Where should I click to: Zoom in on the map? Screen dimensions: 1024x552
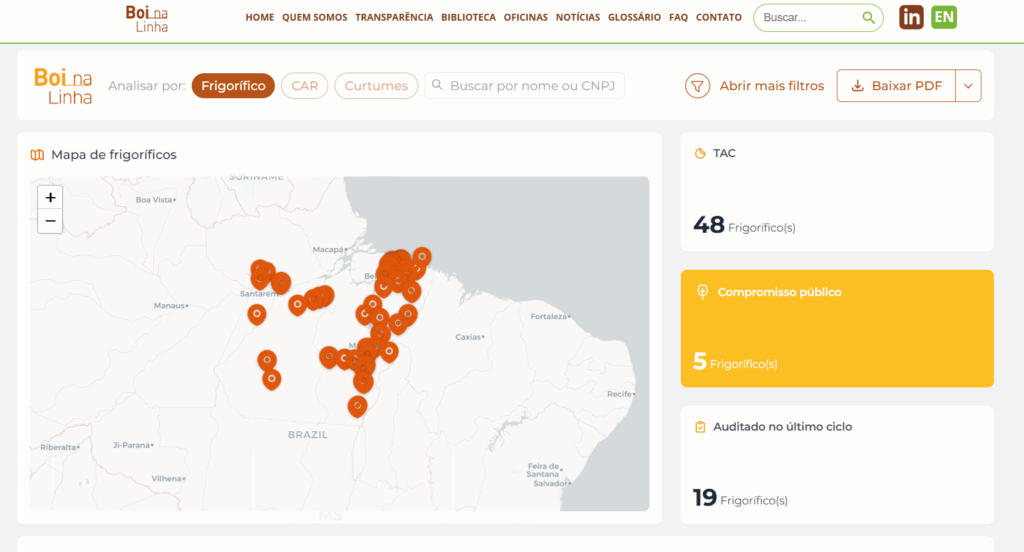(x=50, y=197)
